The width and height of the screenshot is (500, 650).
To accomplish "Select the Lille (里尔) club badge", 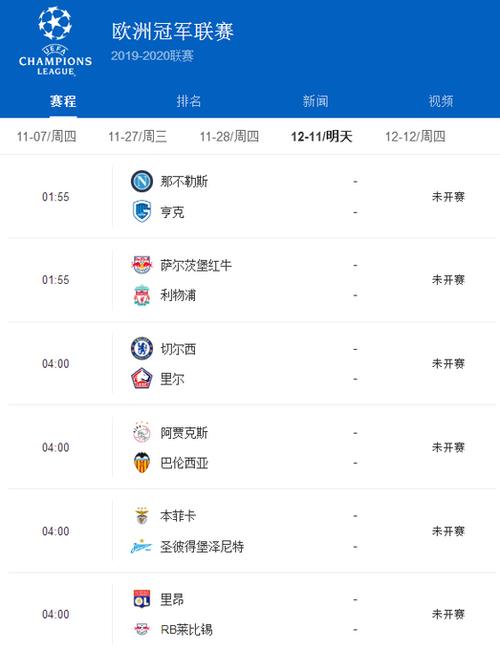I will click(142, 378).
